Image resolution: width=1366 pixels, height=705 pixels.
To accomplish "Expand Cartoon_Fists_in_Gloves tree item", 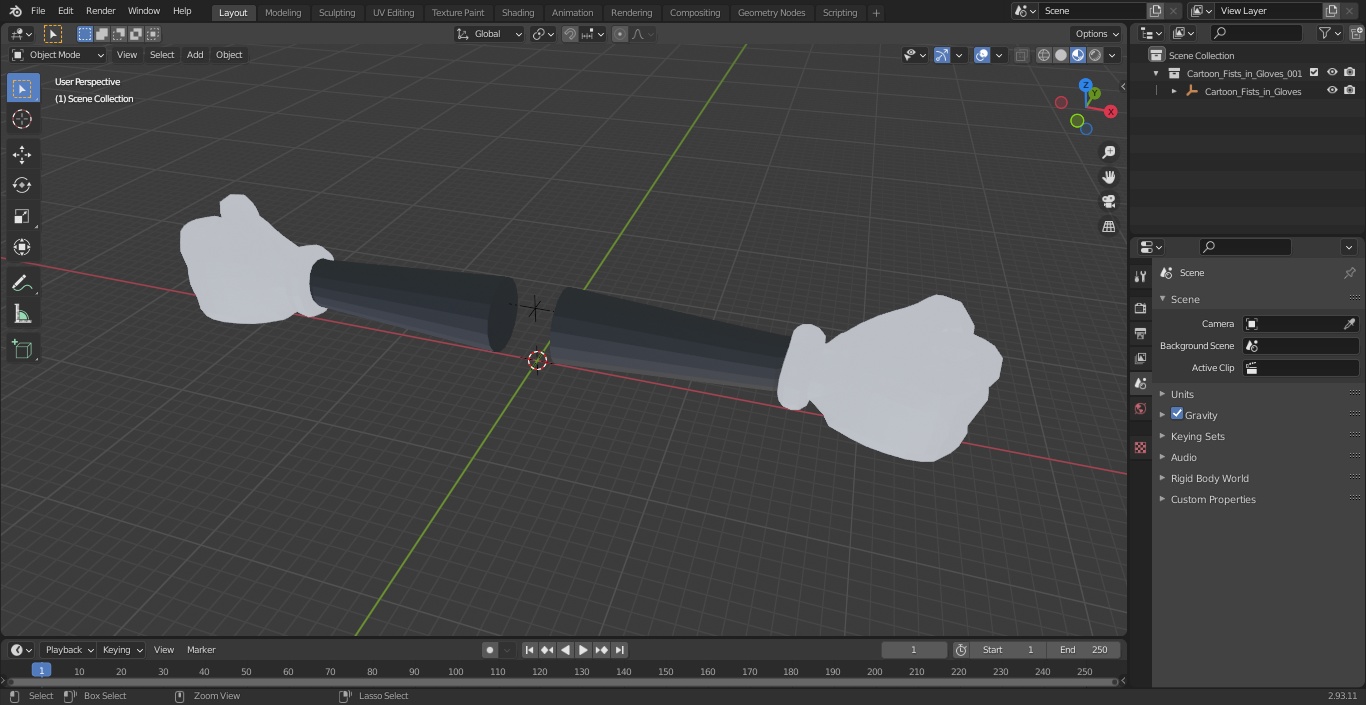I will pos(1174,91).
